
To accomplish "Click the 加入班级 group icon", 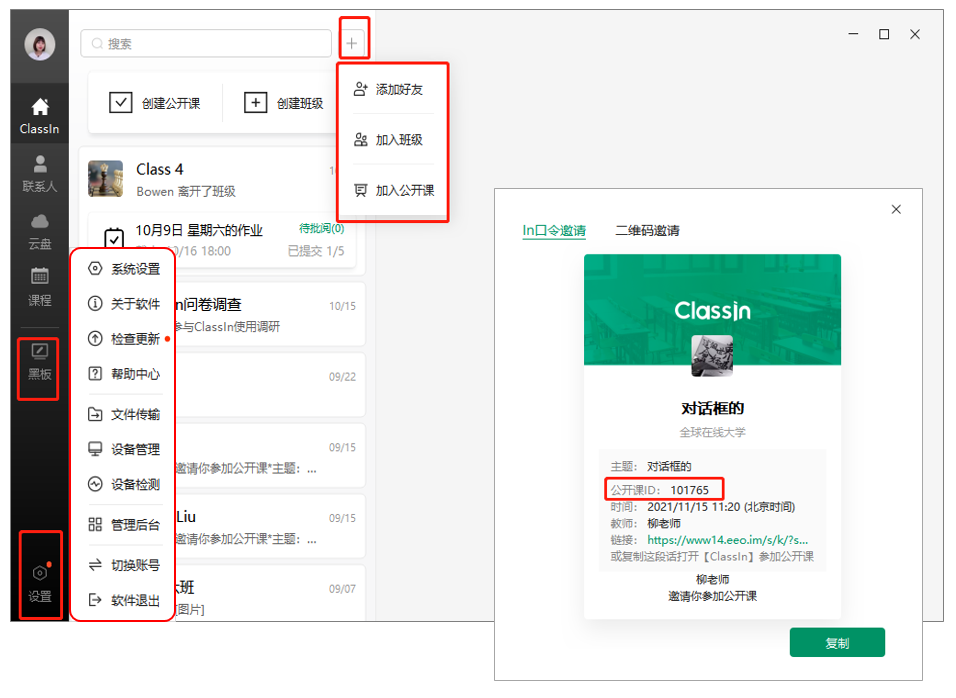I will (x=360, y=140).
